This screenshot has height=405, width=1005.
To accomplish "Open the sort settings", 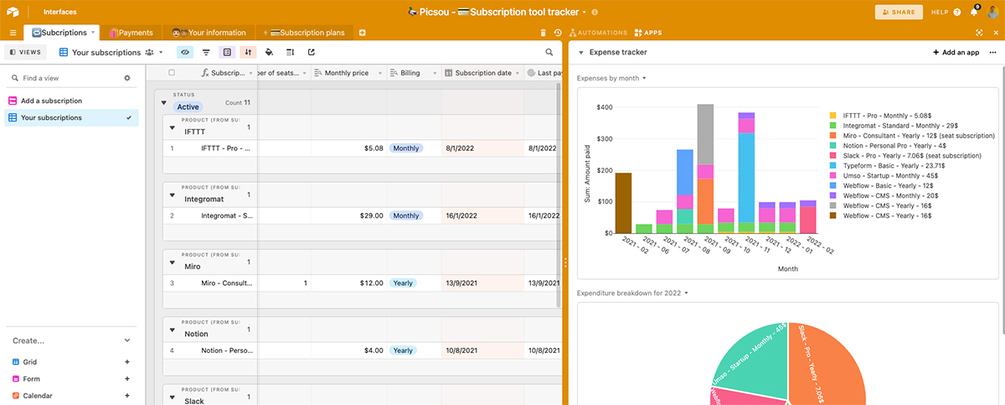I will (x=249, y=53).
